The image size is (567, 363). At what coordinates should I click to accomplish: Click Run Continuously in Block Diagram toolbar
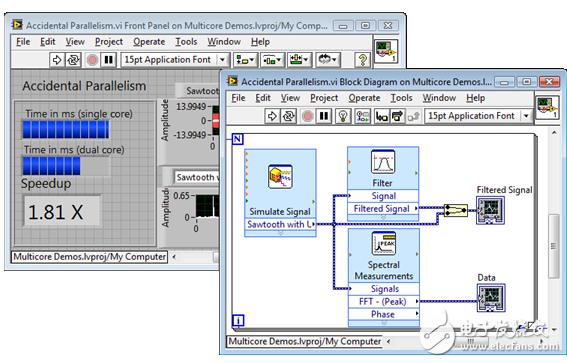click(x=289, y=116)
